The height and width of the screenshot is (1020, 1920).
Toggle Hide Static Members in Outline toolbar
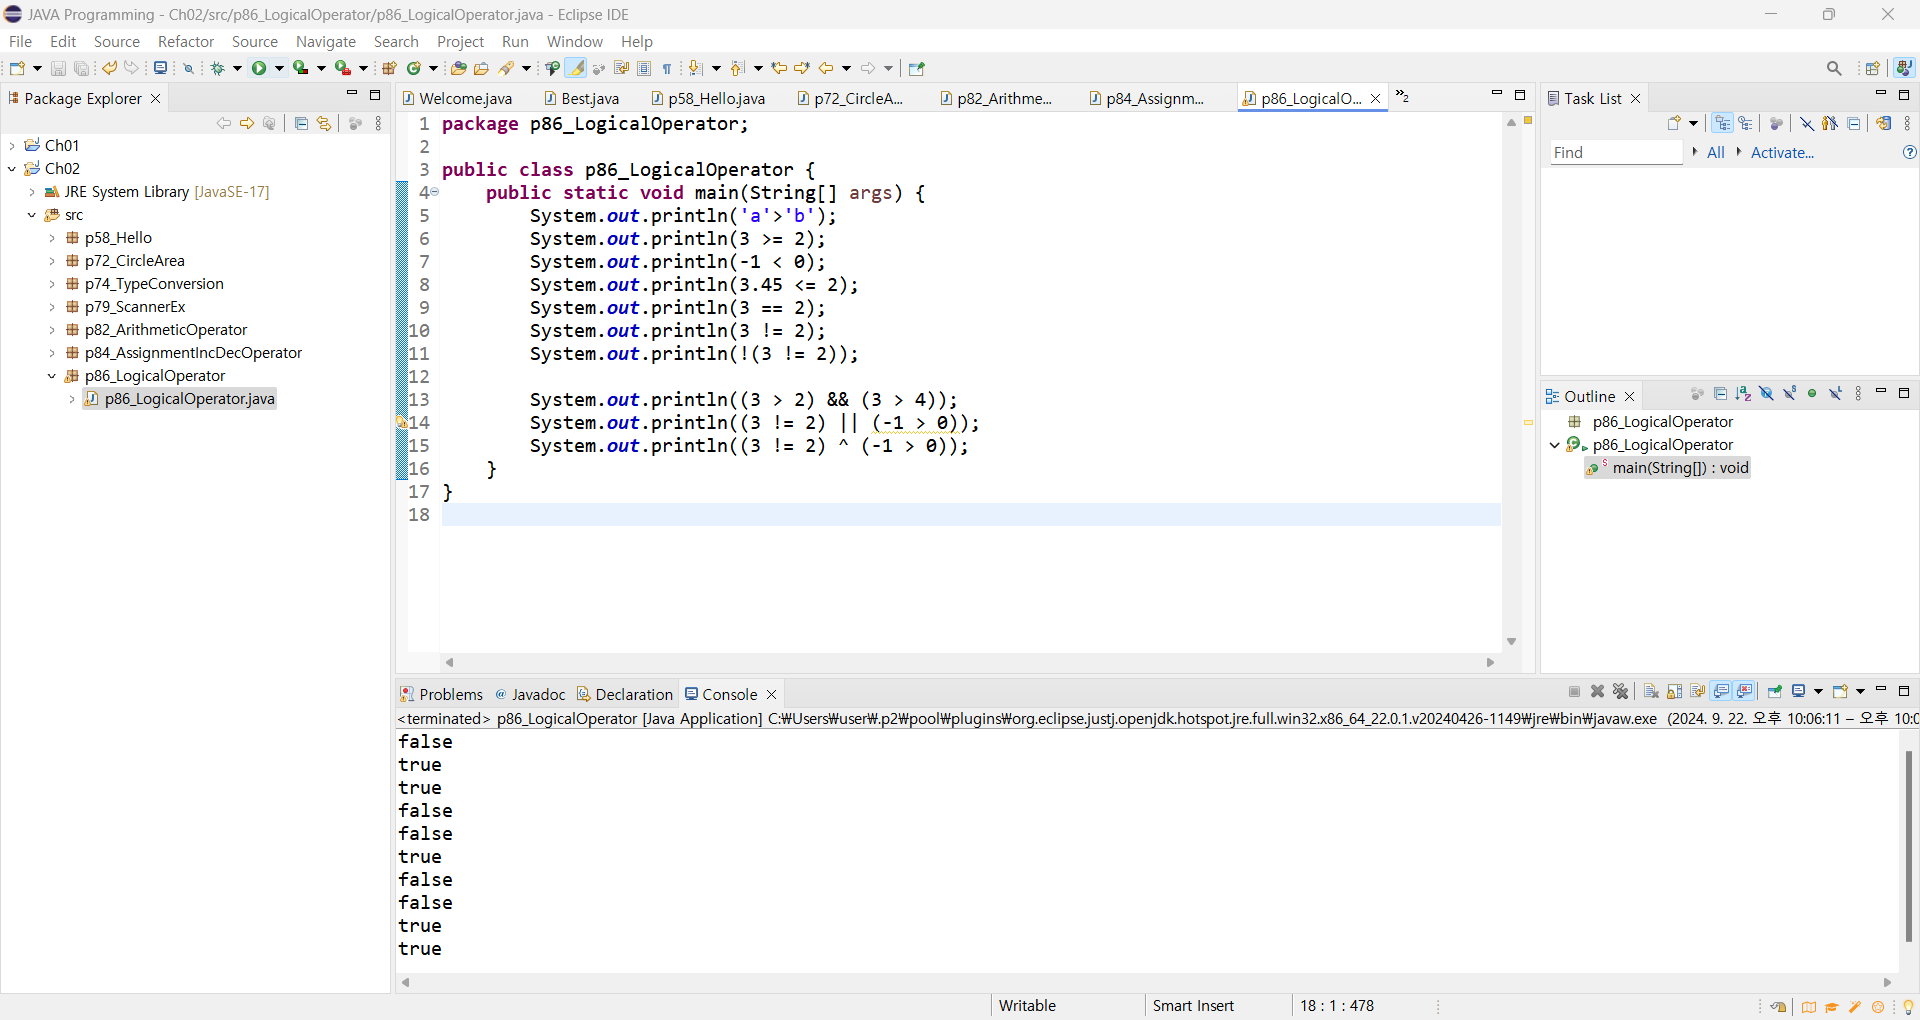(1789, 394)
